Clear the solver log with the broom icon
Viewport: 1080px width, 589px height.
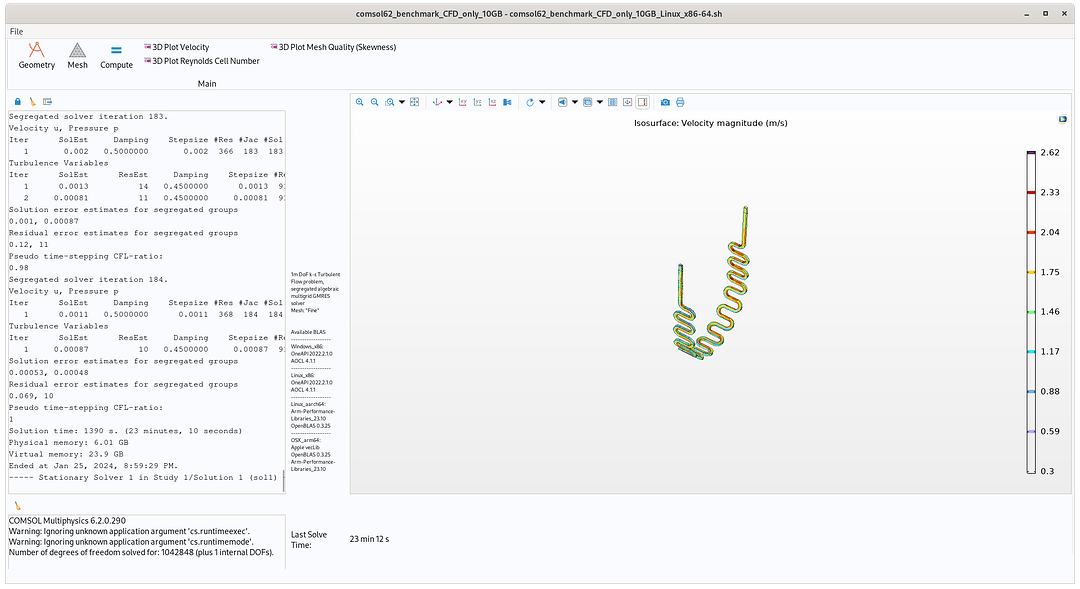31,101
